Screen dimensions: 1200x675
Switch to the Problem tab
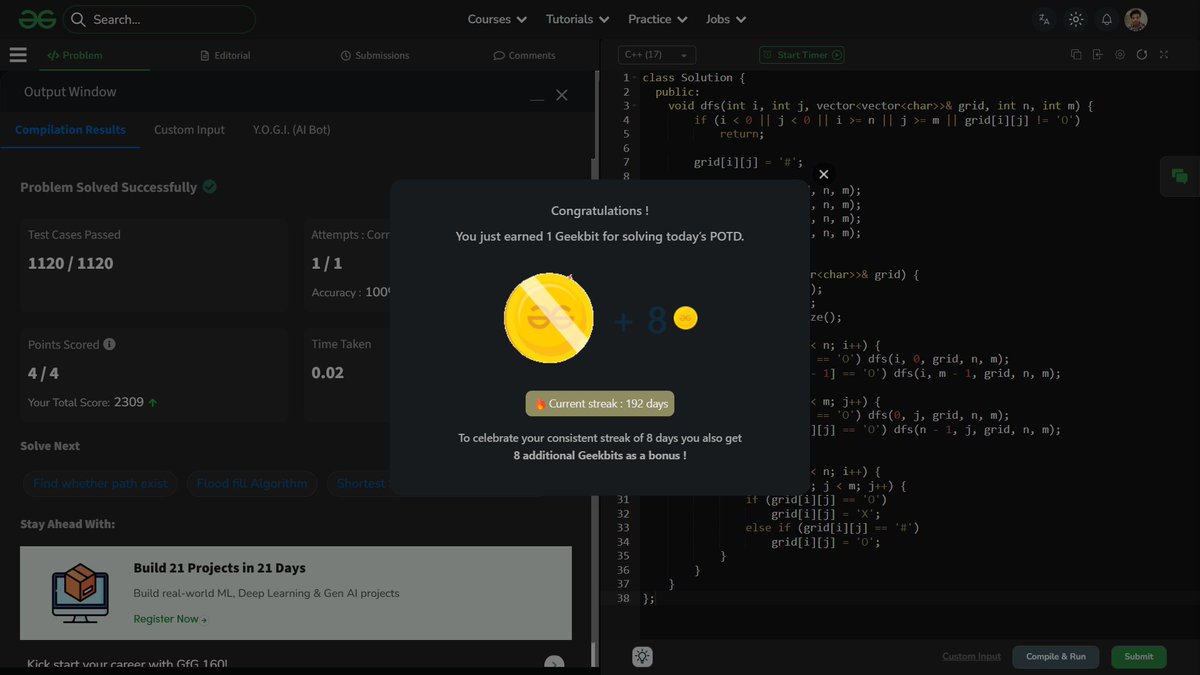point(76,55)
